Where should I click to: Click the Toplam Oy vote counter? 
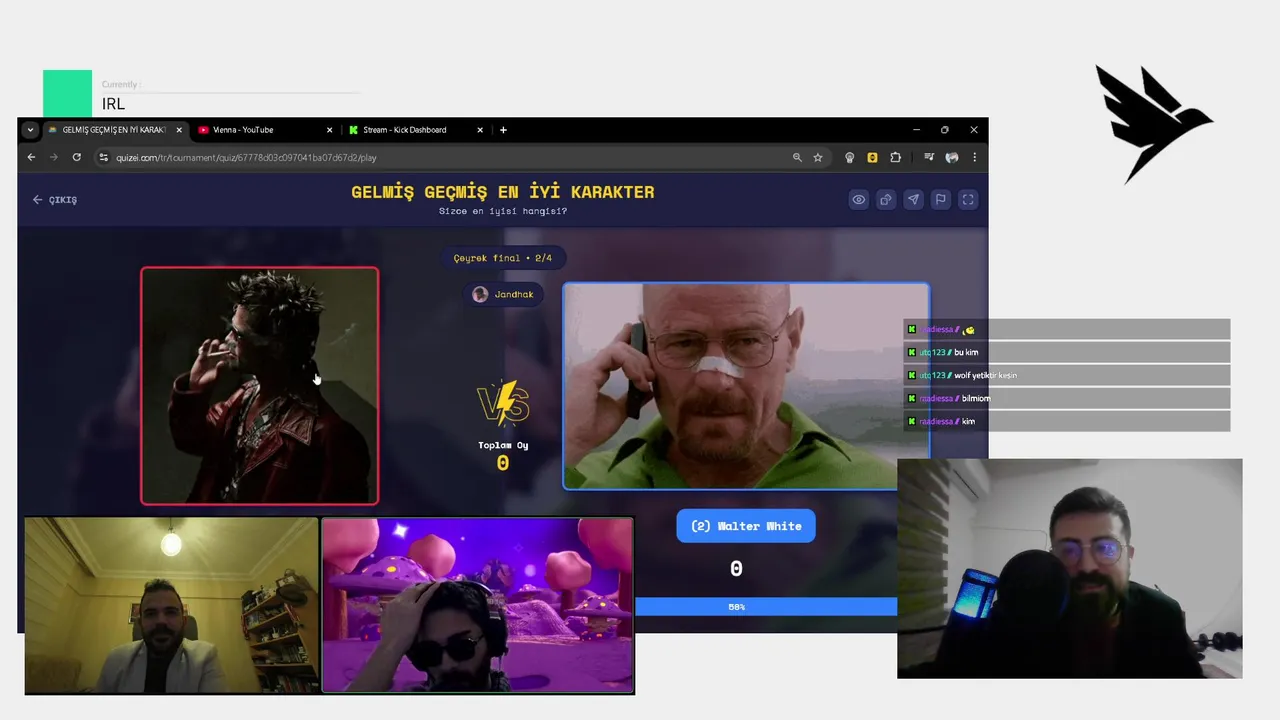[x=503, y=455]
